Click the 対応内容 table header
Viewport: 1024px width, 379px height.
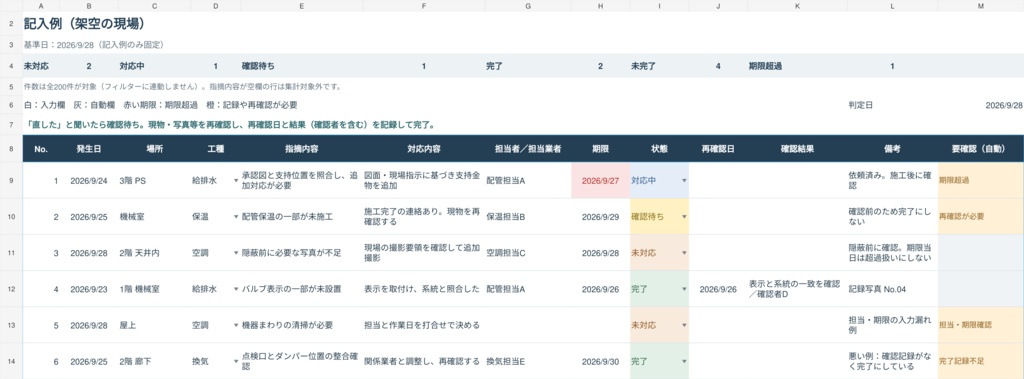click(x=424, y=149)
